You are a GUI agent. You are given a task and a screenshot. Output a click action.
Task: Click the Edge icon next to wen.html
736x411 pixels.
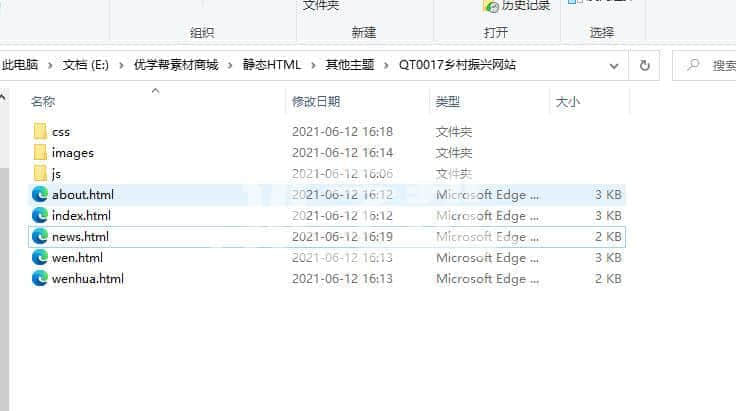[40, 257]
